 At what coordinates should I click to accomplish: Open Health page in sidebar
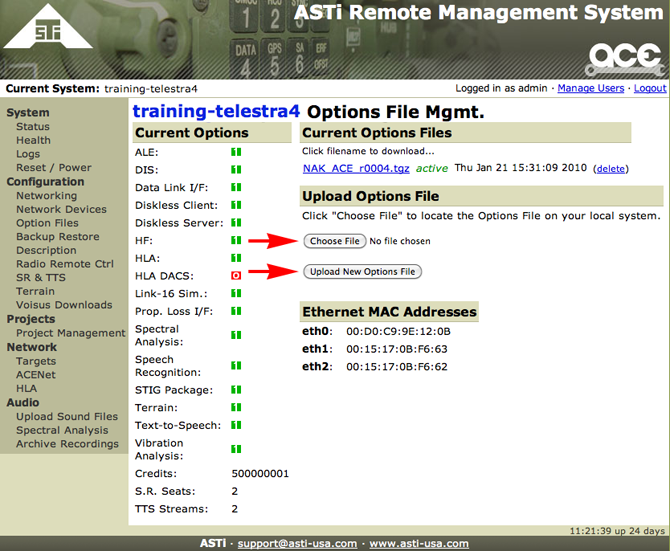(33, 141)
